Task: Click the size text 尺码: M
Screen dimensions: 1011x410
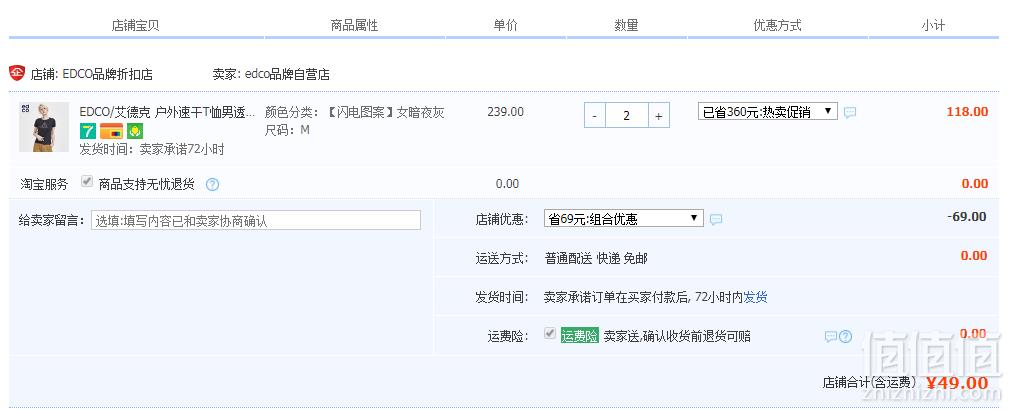Action: pos(288,130)
